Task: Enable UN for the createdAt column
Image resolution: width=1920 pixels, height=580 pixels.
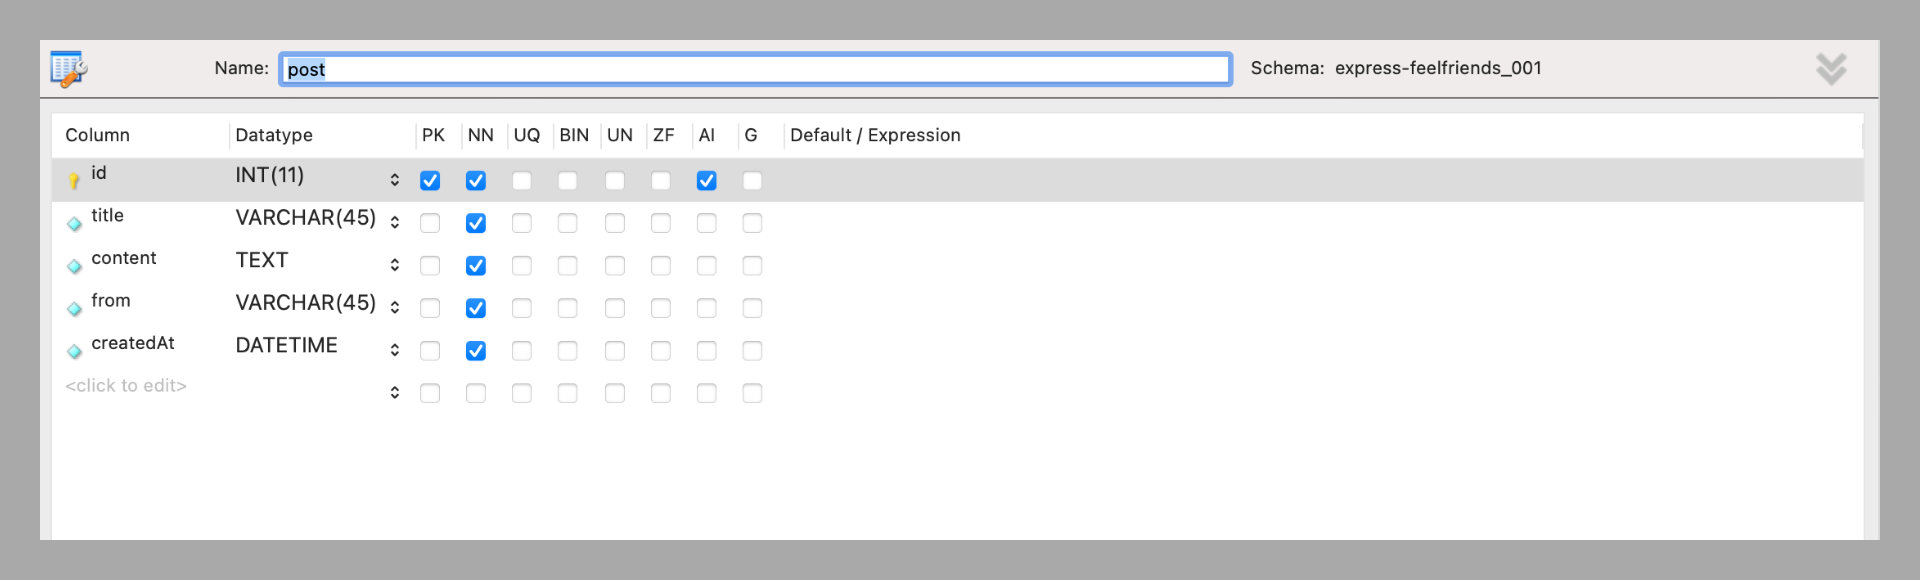Action: click(x=615, y=351)
